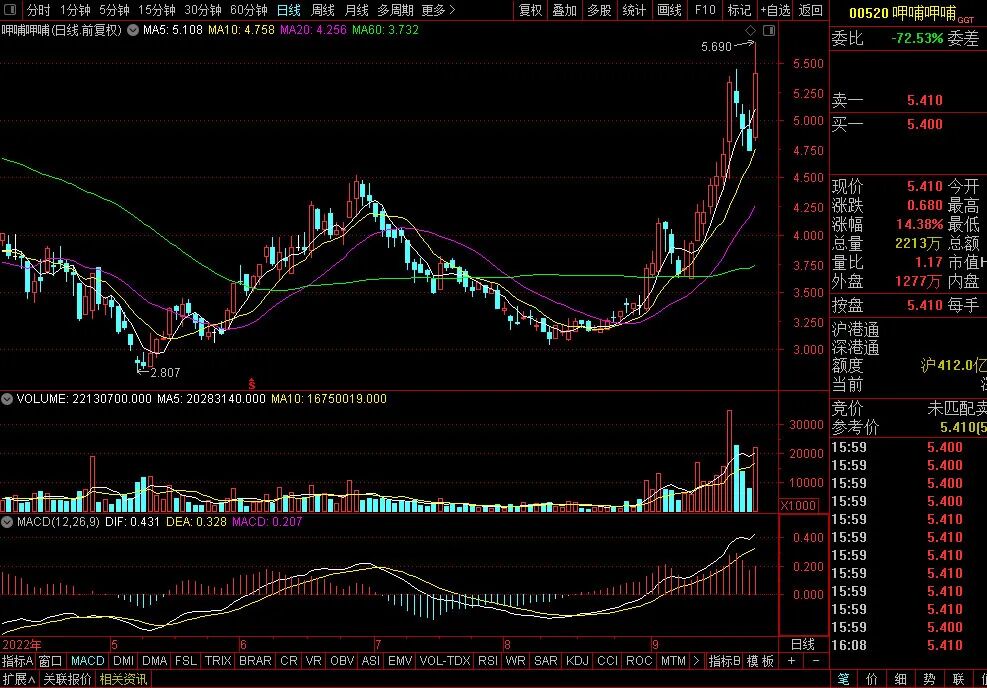
Task: Open the 指标B indicator group
Action: click(x=725, y=661)
